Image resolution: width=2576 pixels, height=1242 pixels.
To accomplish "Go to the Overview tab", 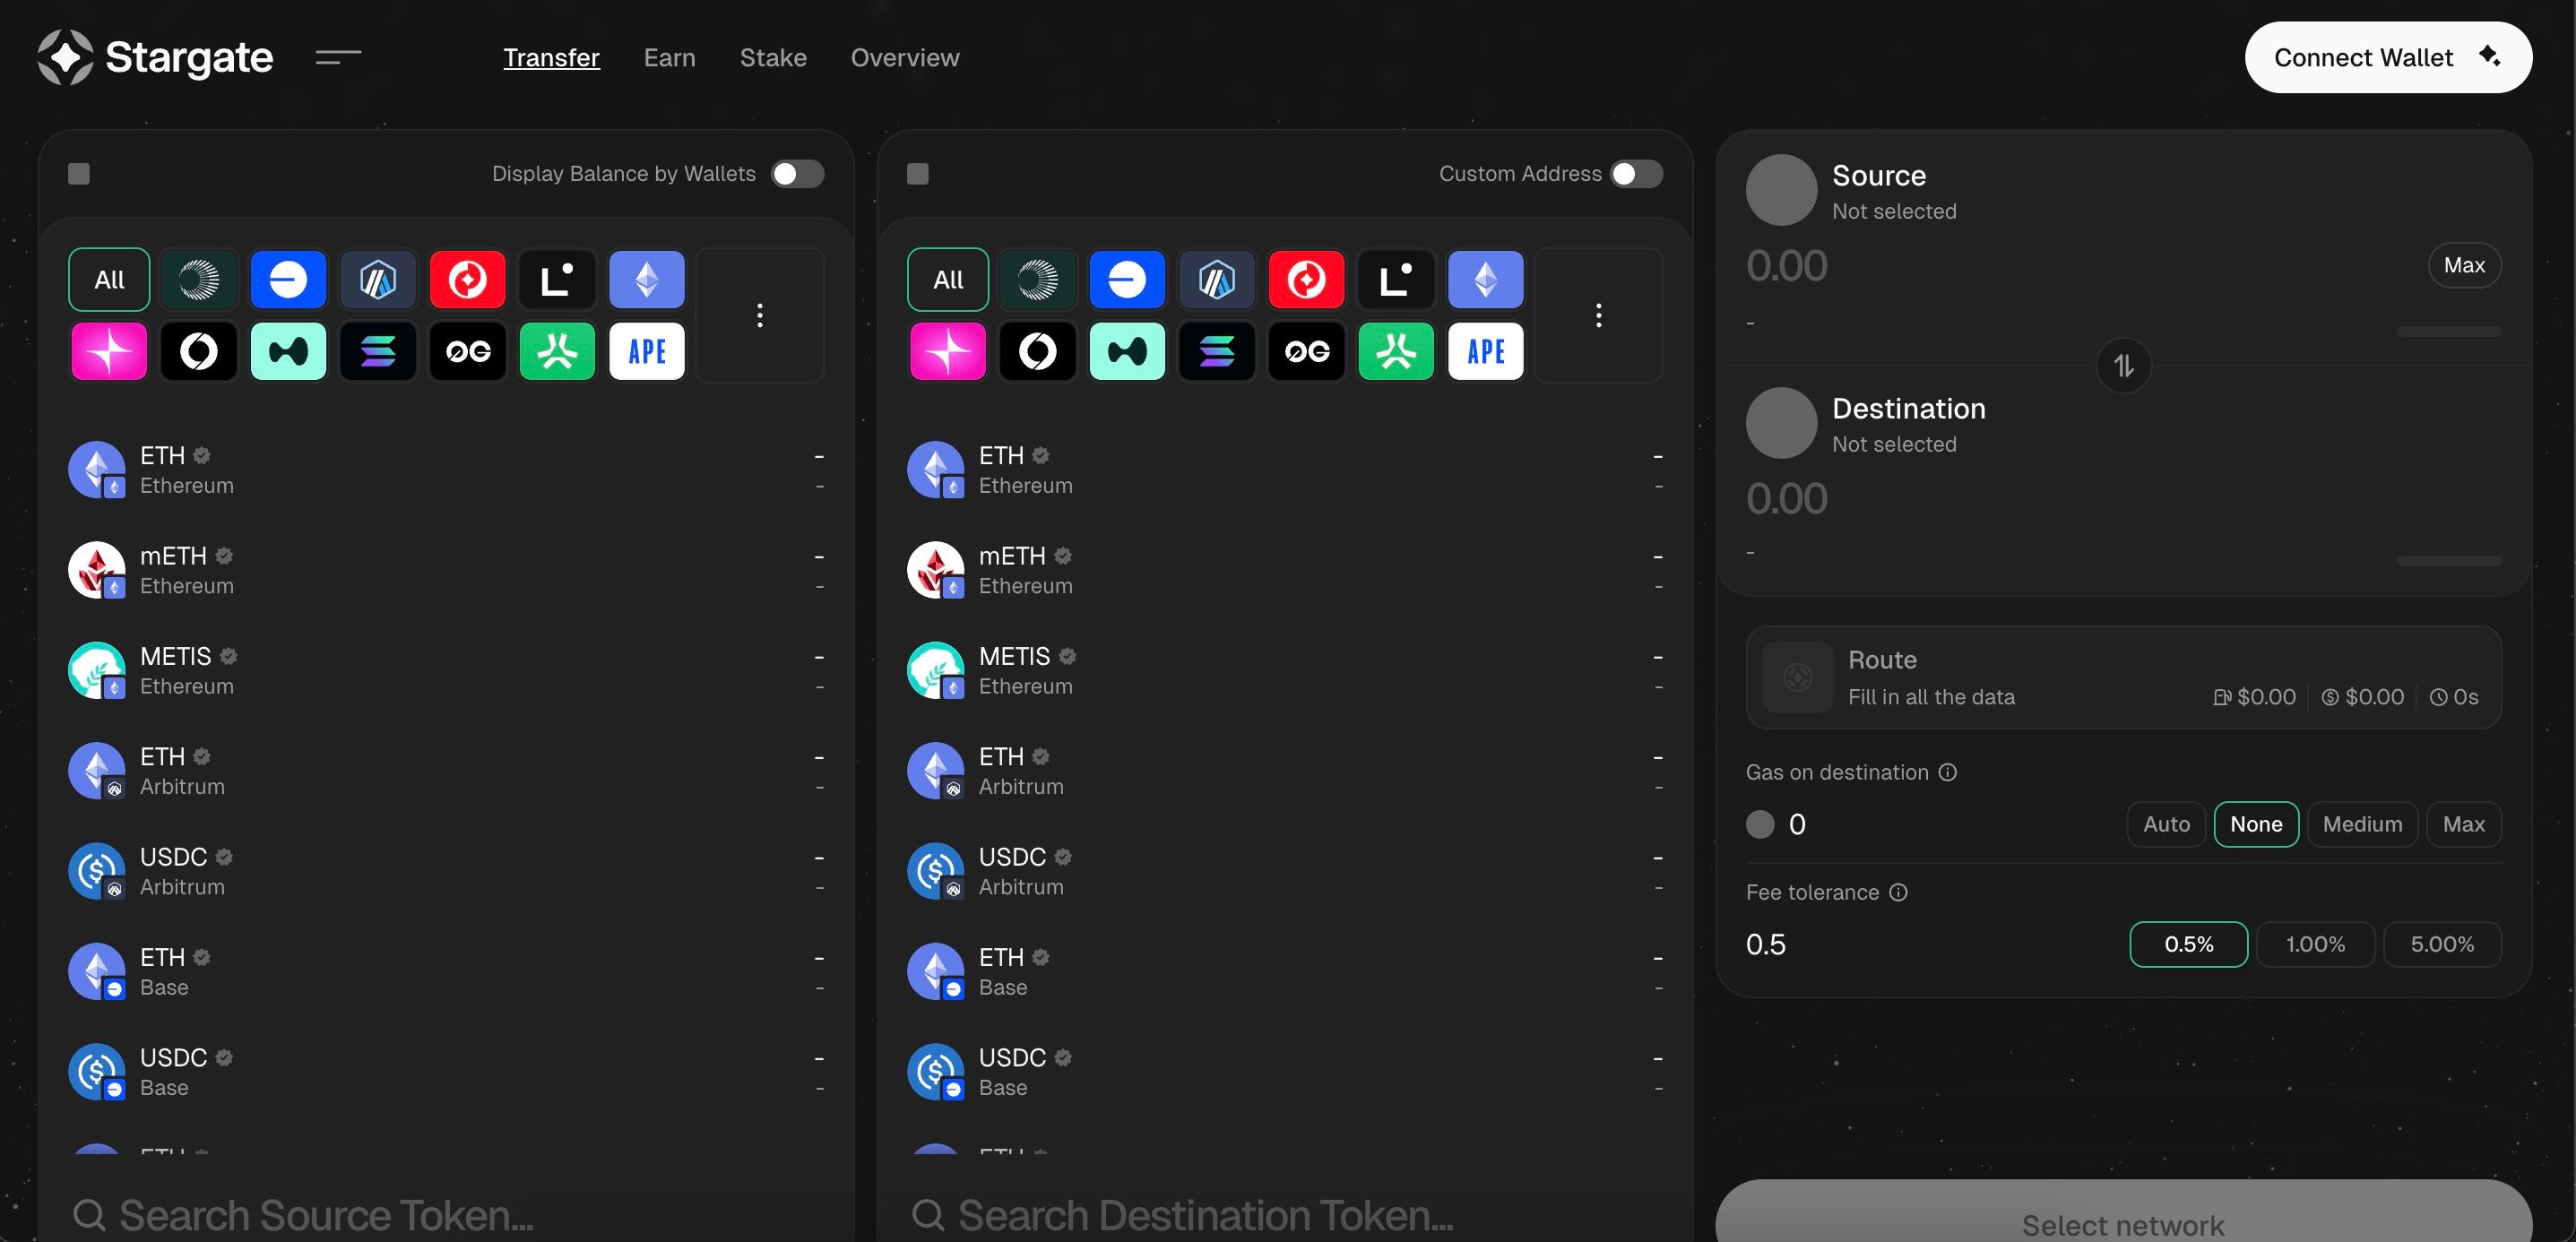I will pos(904,58).
